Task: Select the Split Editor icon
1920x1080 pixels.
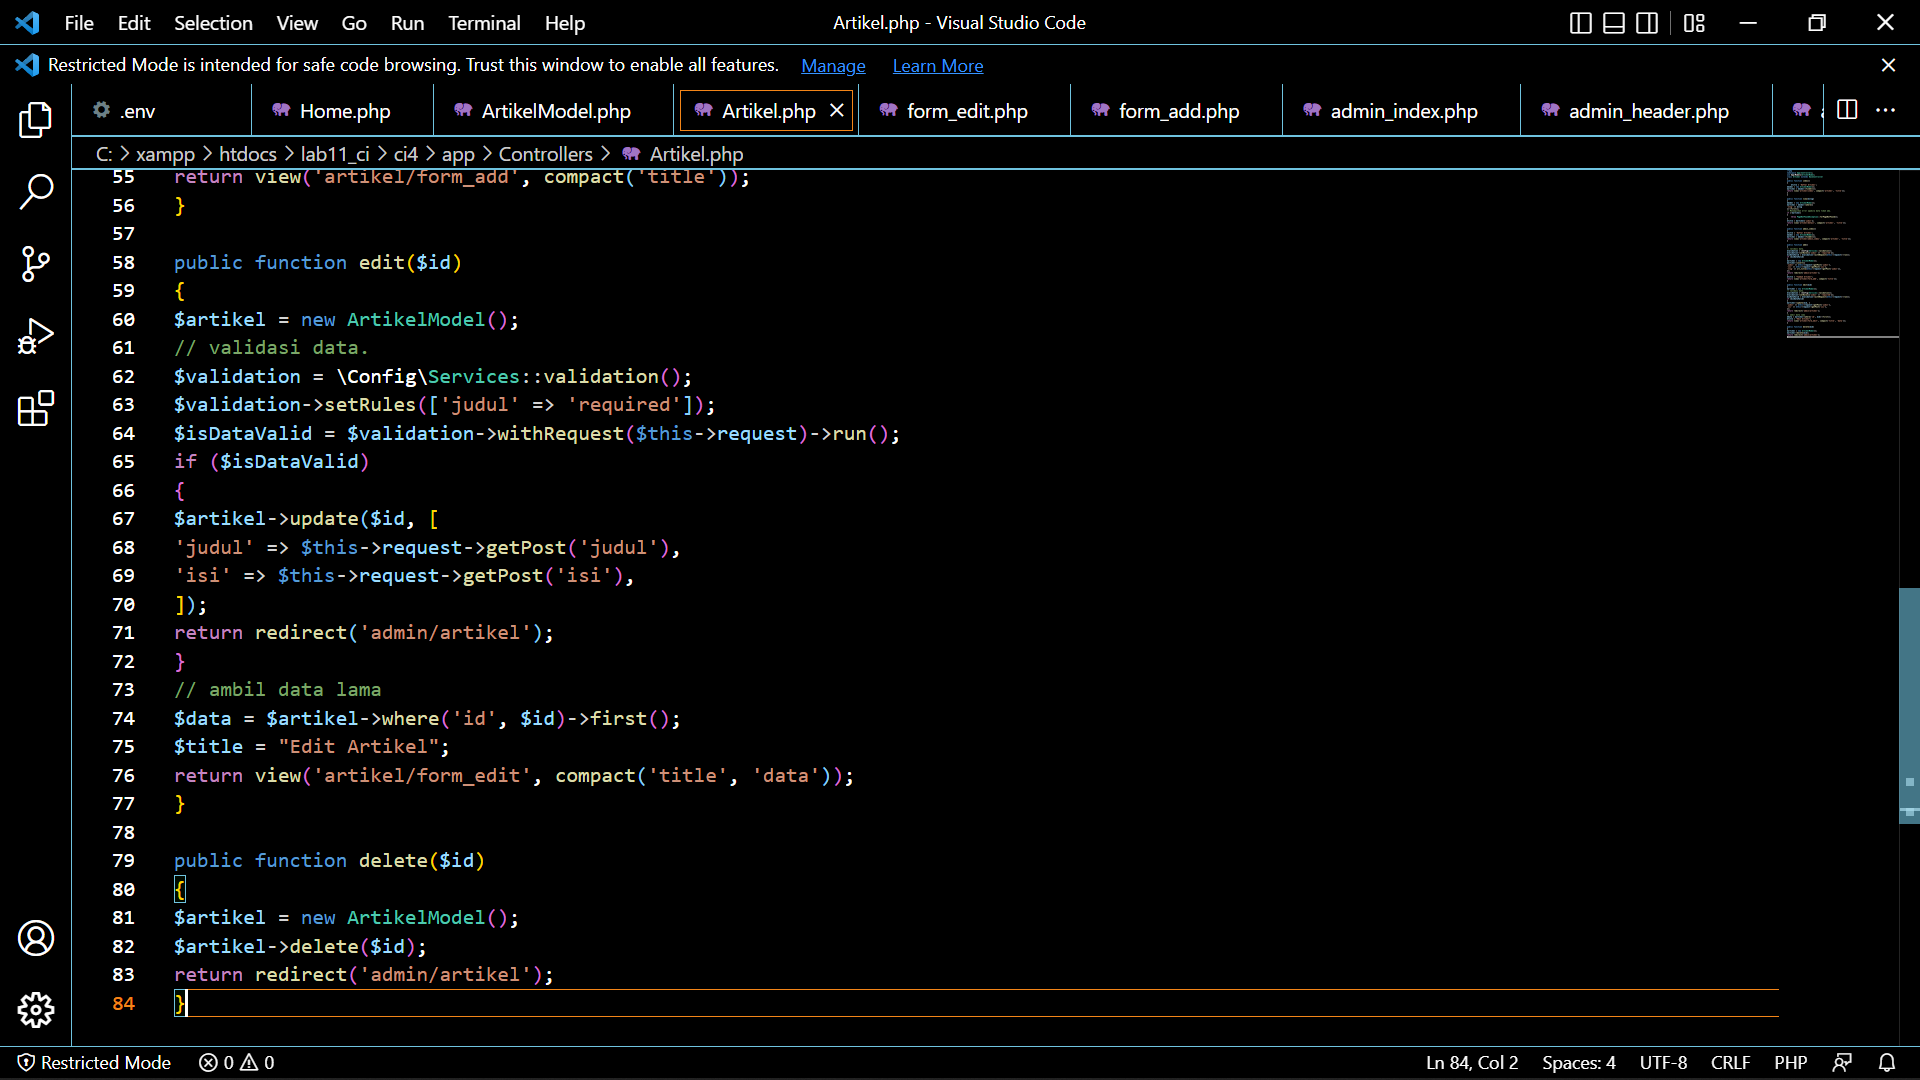Action: pyautogui.click(x=1845, y=110)
